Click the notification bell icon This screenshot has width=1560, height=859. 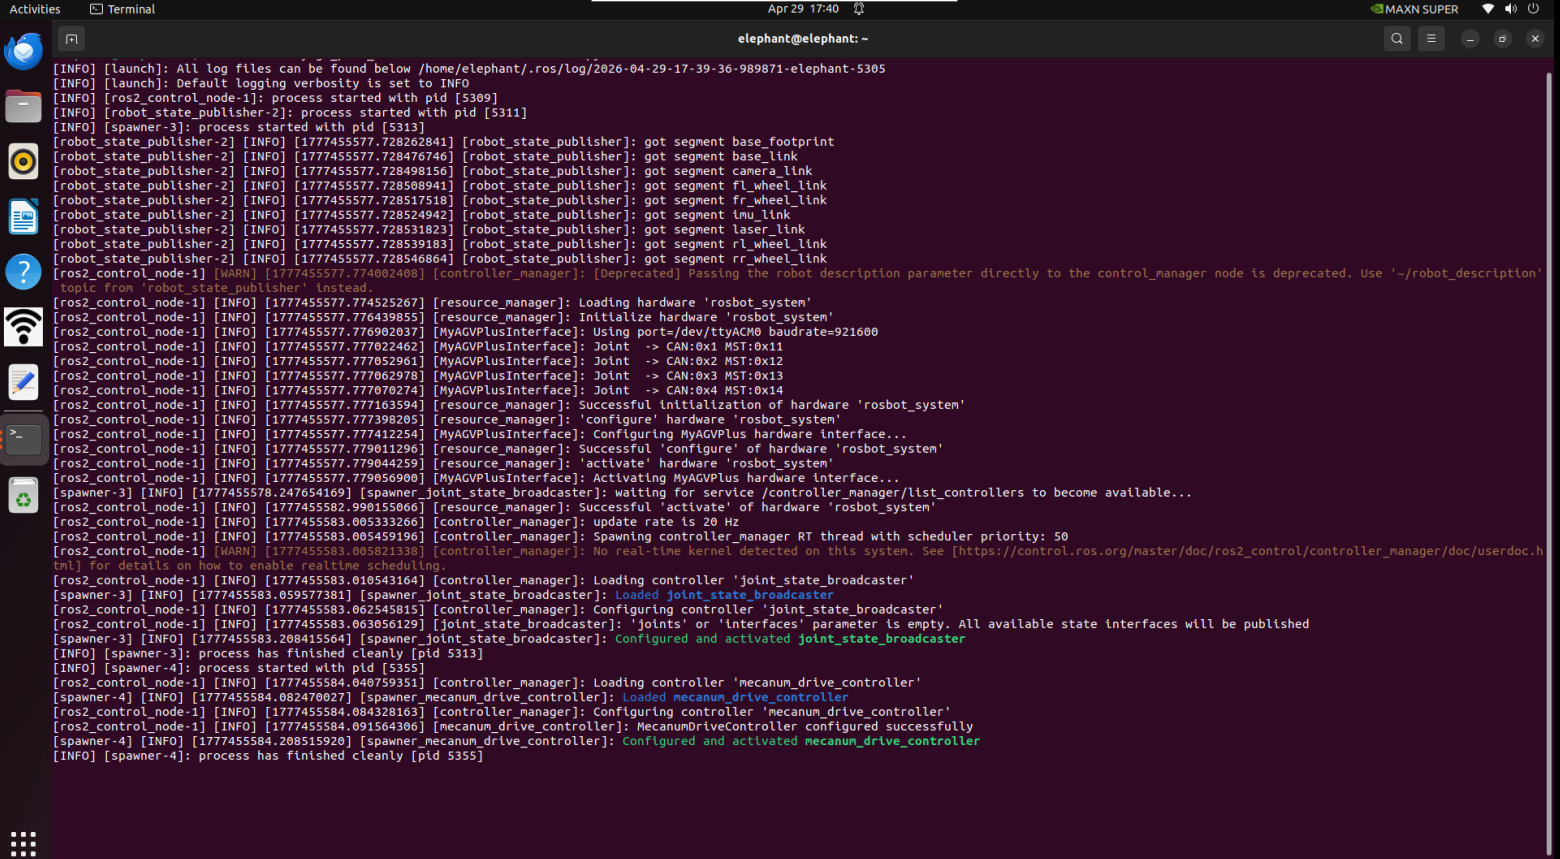(x=859, y=9)
